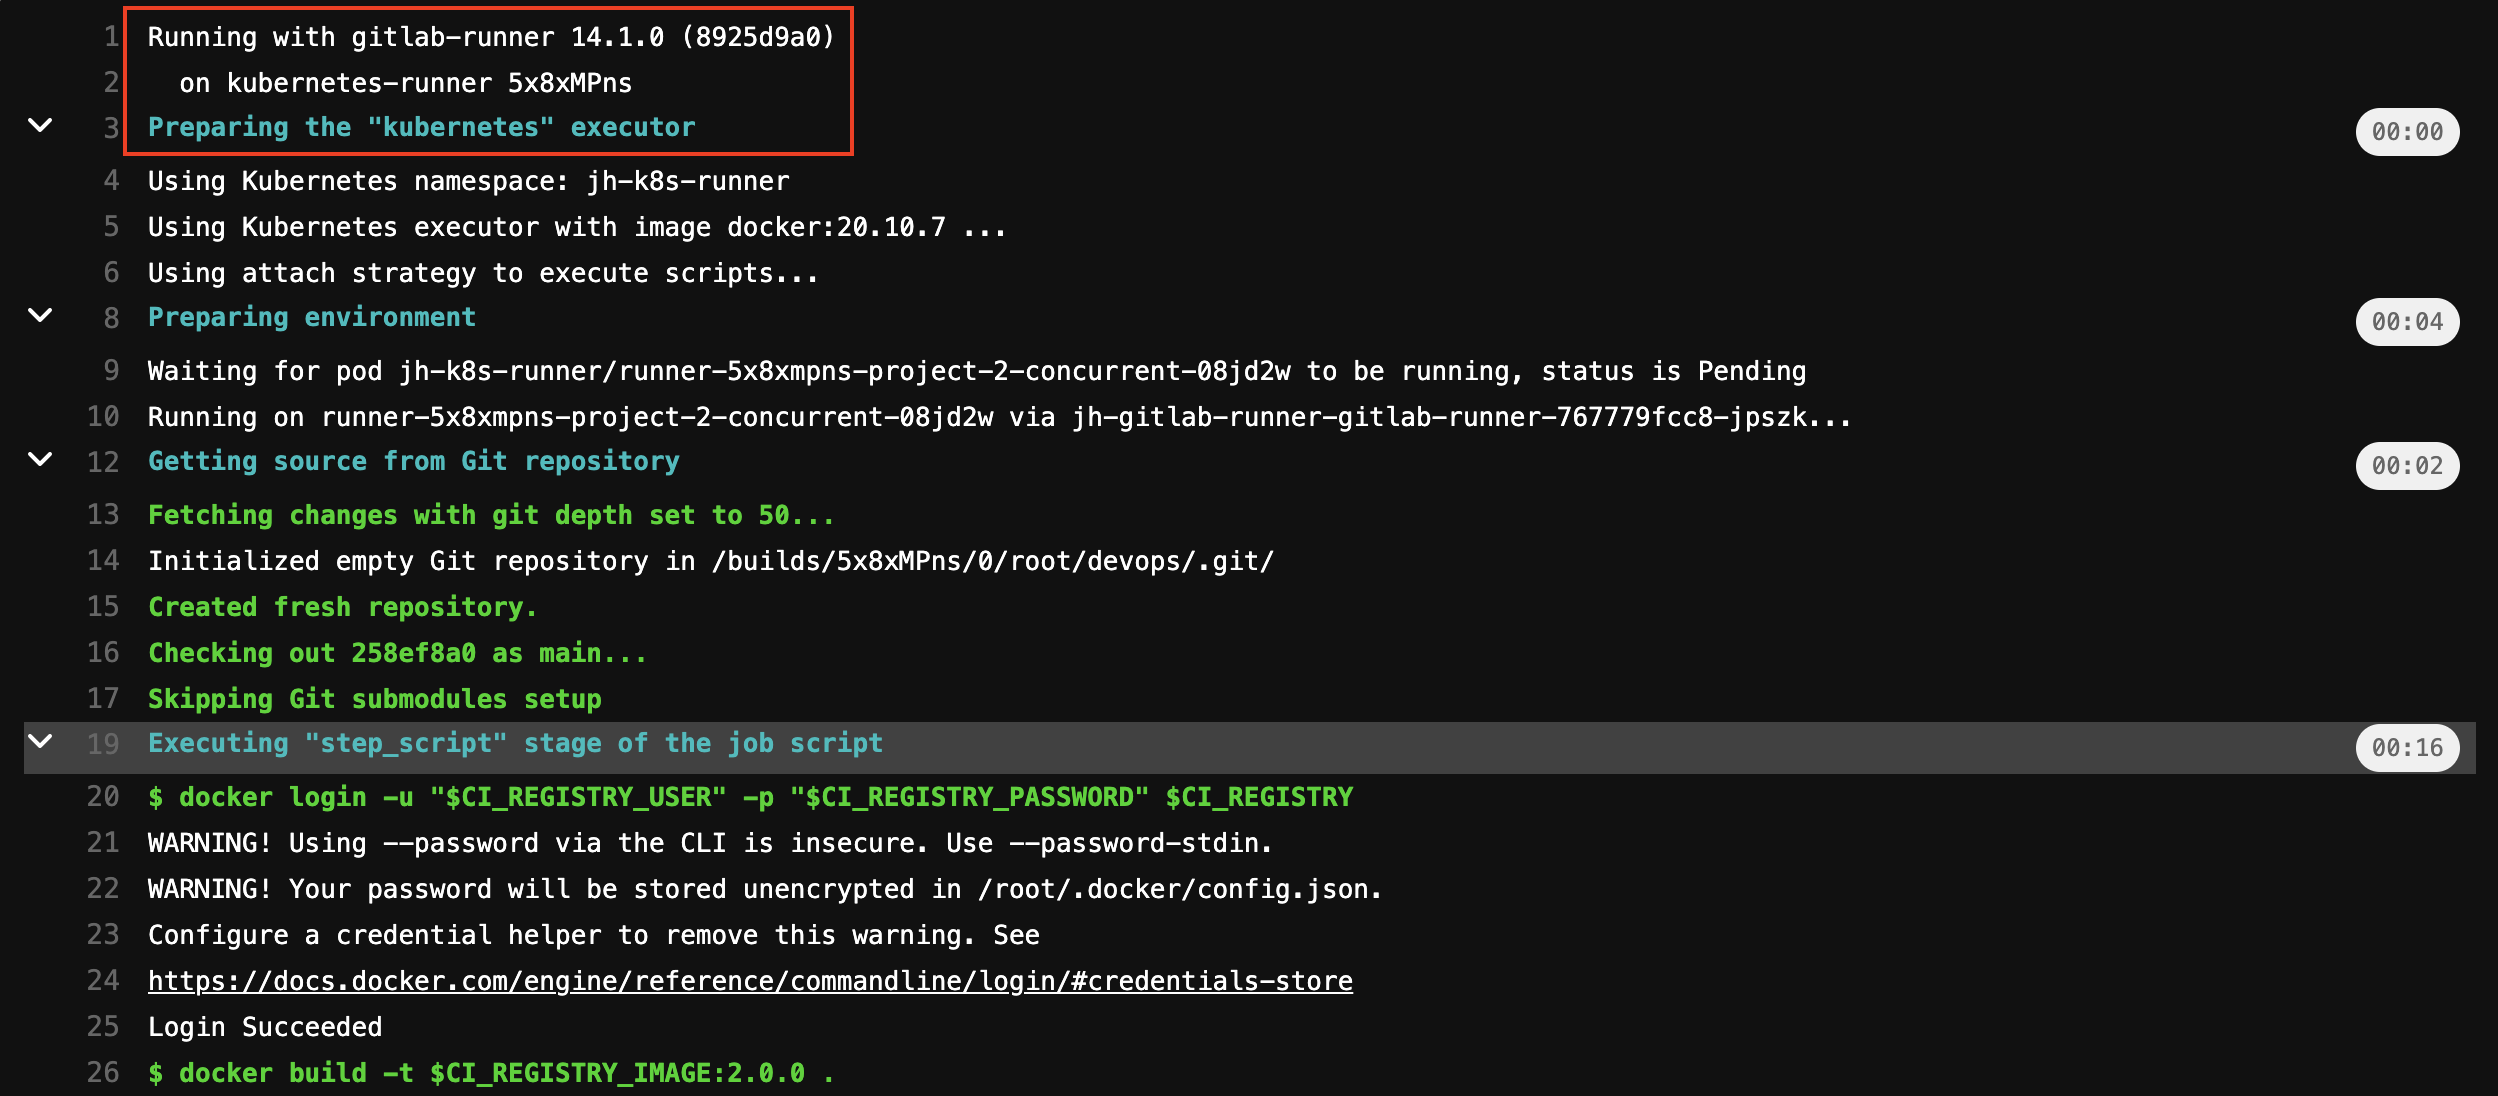Select line 14 with the Git repository path
This screenshot has width=2498, height=1096.
tap(710, 560)
